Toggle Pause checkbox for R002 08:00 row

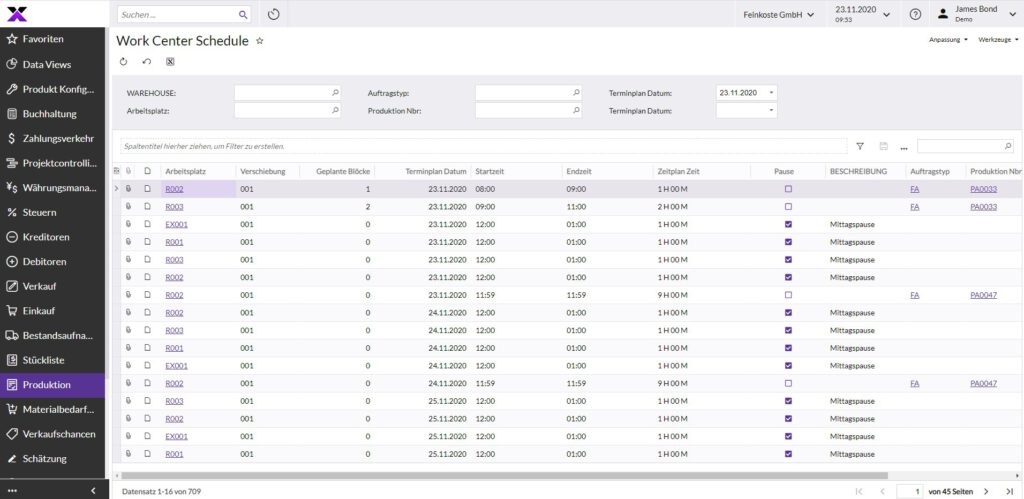(788, 189)
